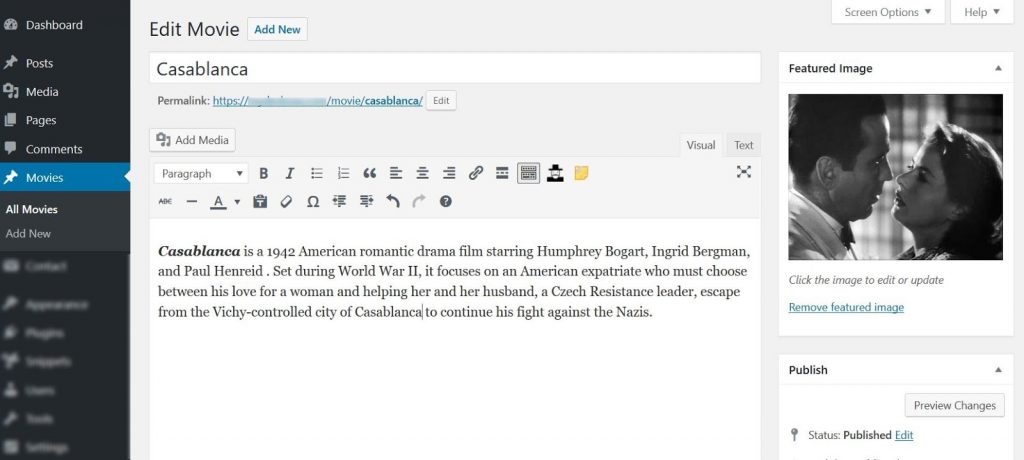Toggle the bulleted list button
Image resolution: width=1024 pixels, height=460 pixels.
coord(317,173)
